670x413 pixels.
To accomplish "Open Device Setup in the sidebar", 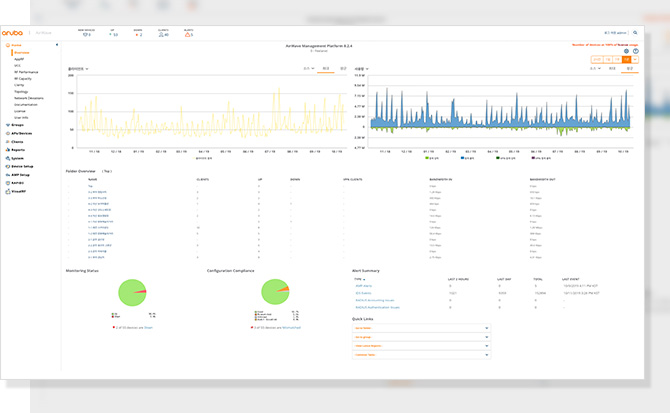I will 22,165.
